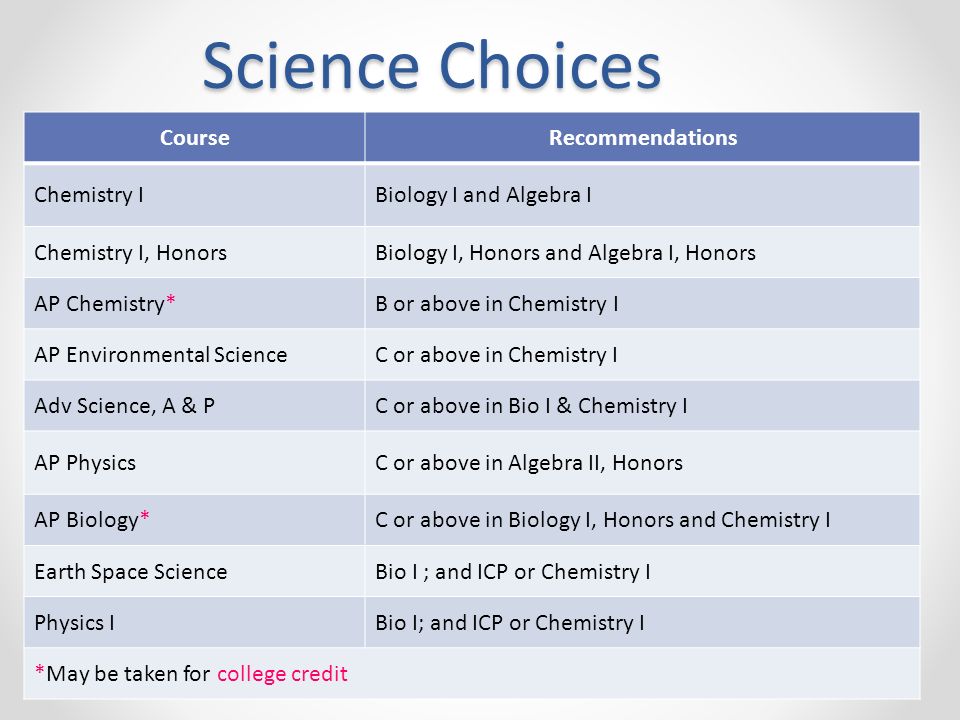Viewport: 960px width, 720px height.
Task: Select the AP Environmental Science row
Action: pyautogui.click(x=472, y=354)
